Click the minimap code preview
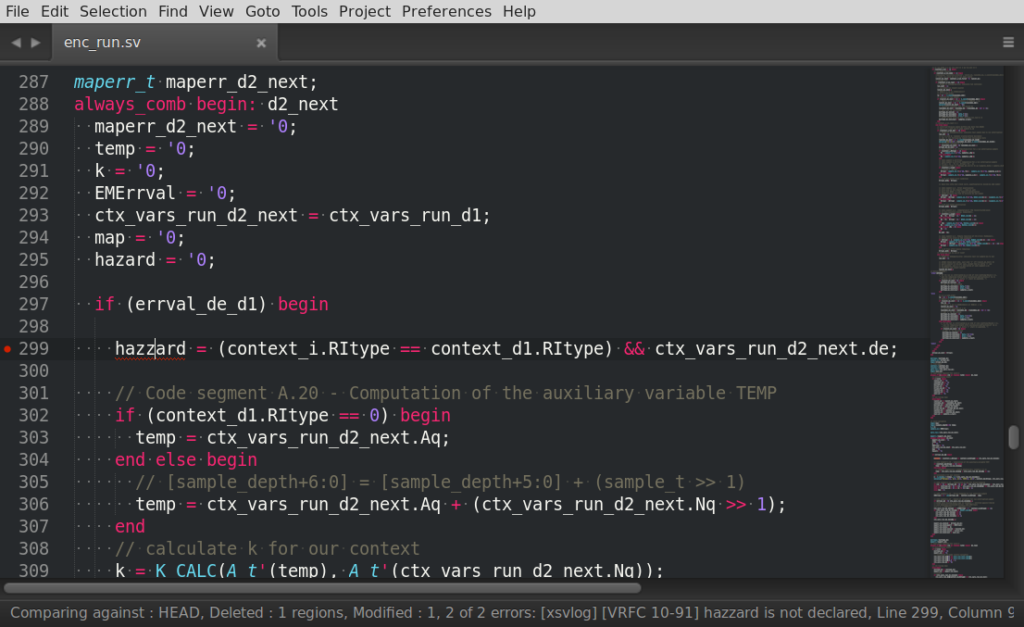This screenshot has height=627, width=1024. [966, 300]
